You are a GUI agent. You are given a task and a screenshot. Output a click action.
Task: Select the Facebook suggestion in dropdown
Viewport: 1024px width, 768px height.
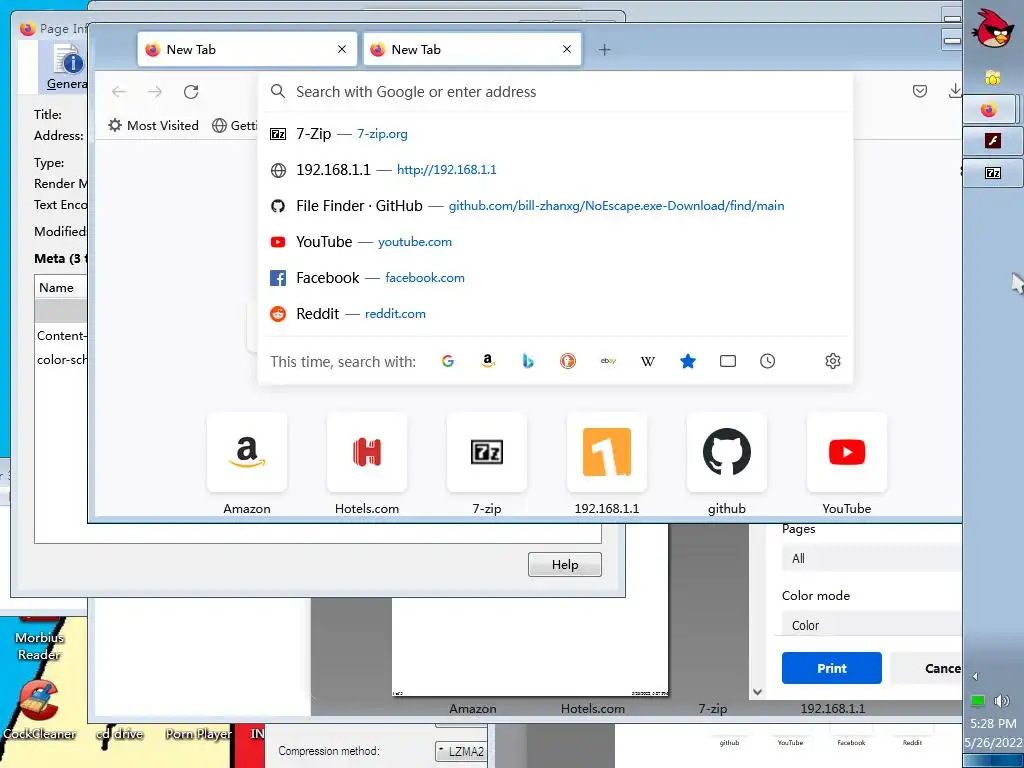pyautogui.click(x=555, y=278)
